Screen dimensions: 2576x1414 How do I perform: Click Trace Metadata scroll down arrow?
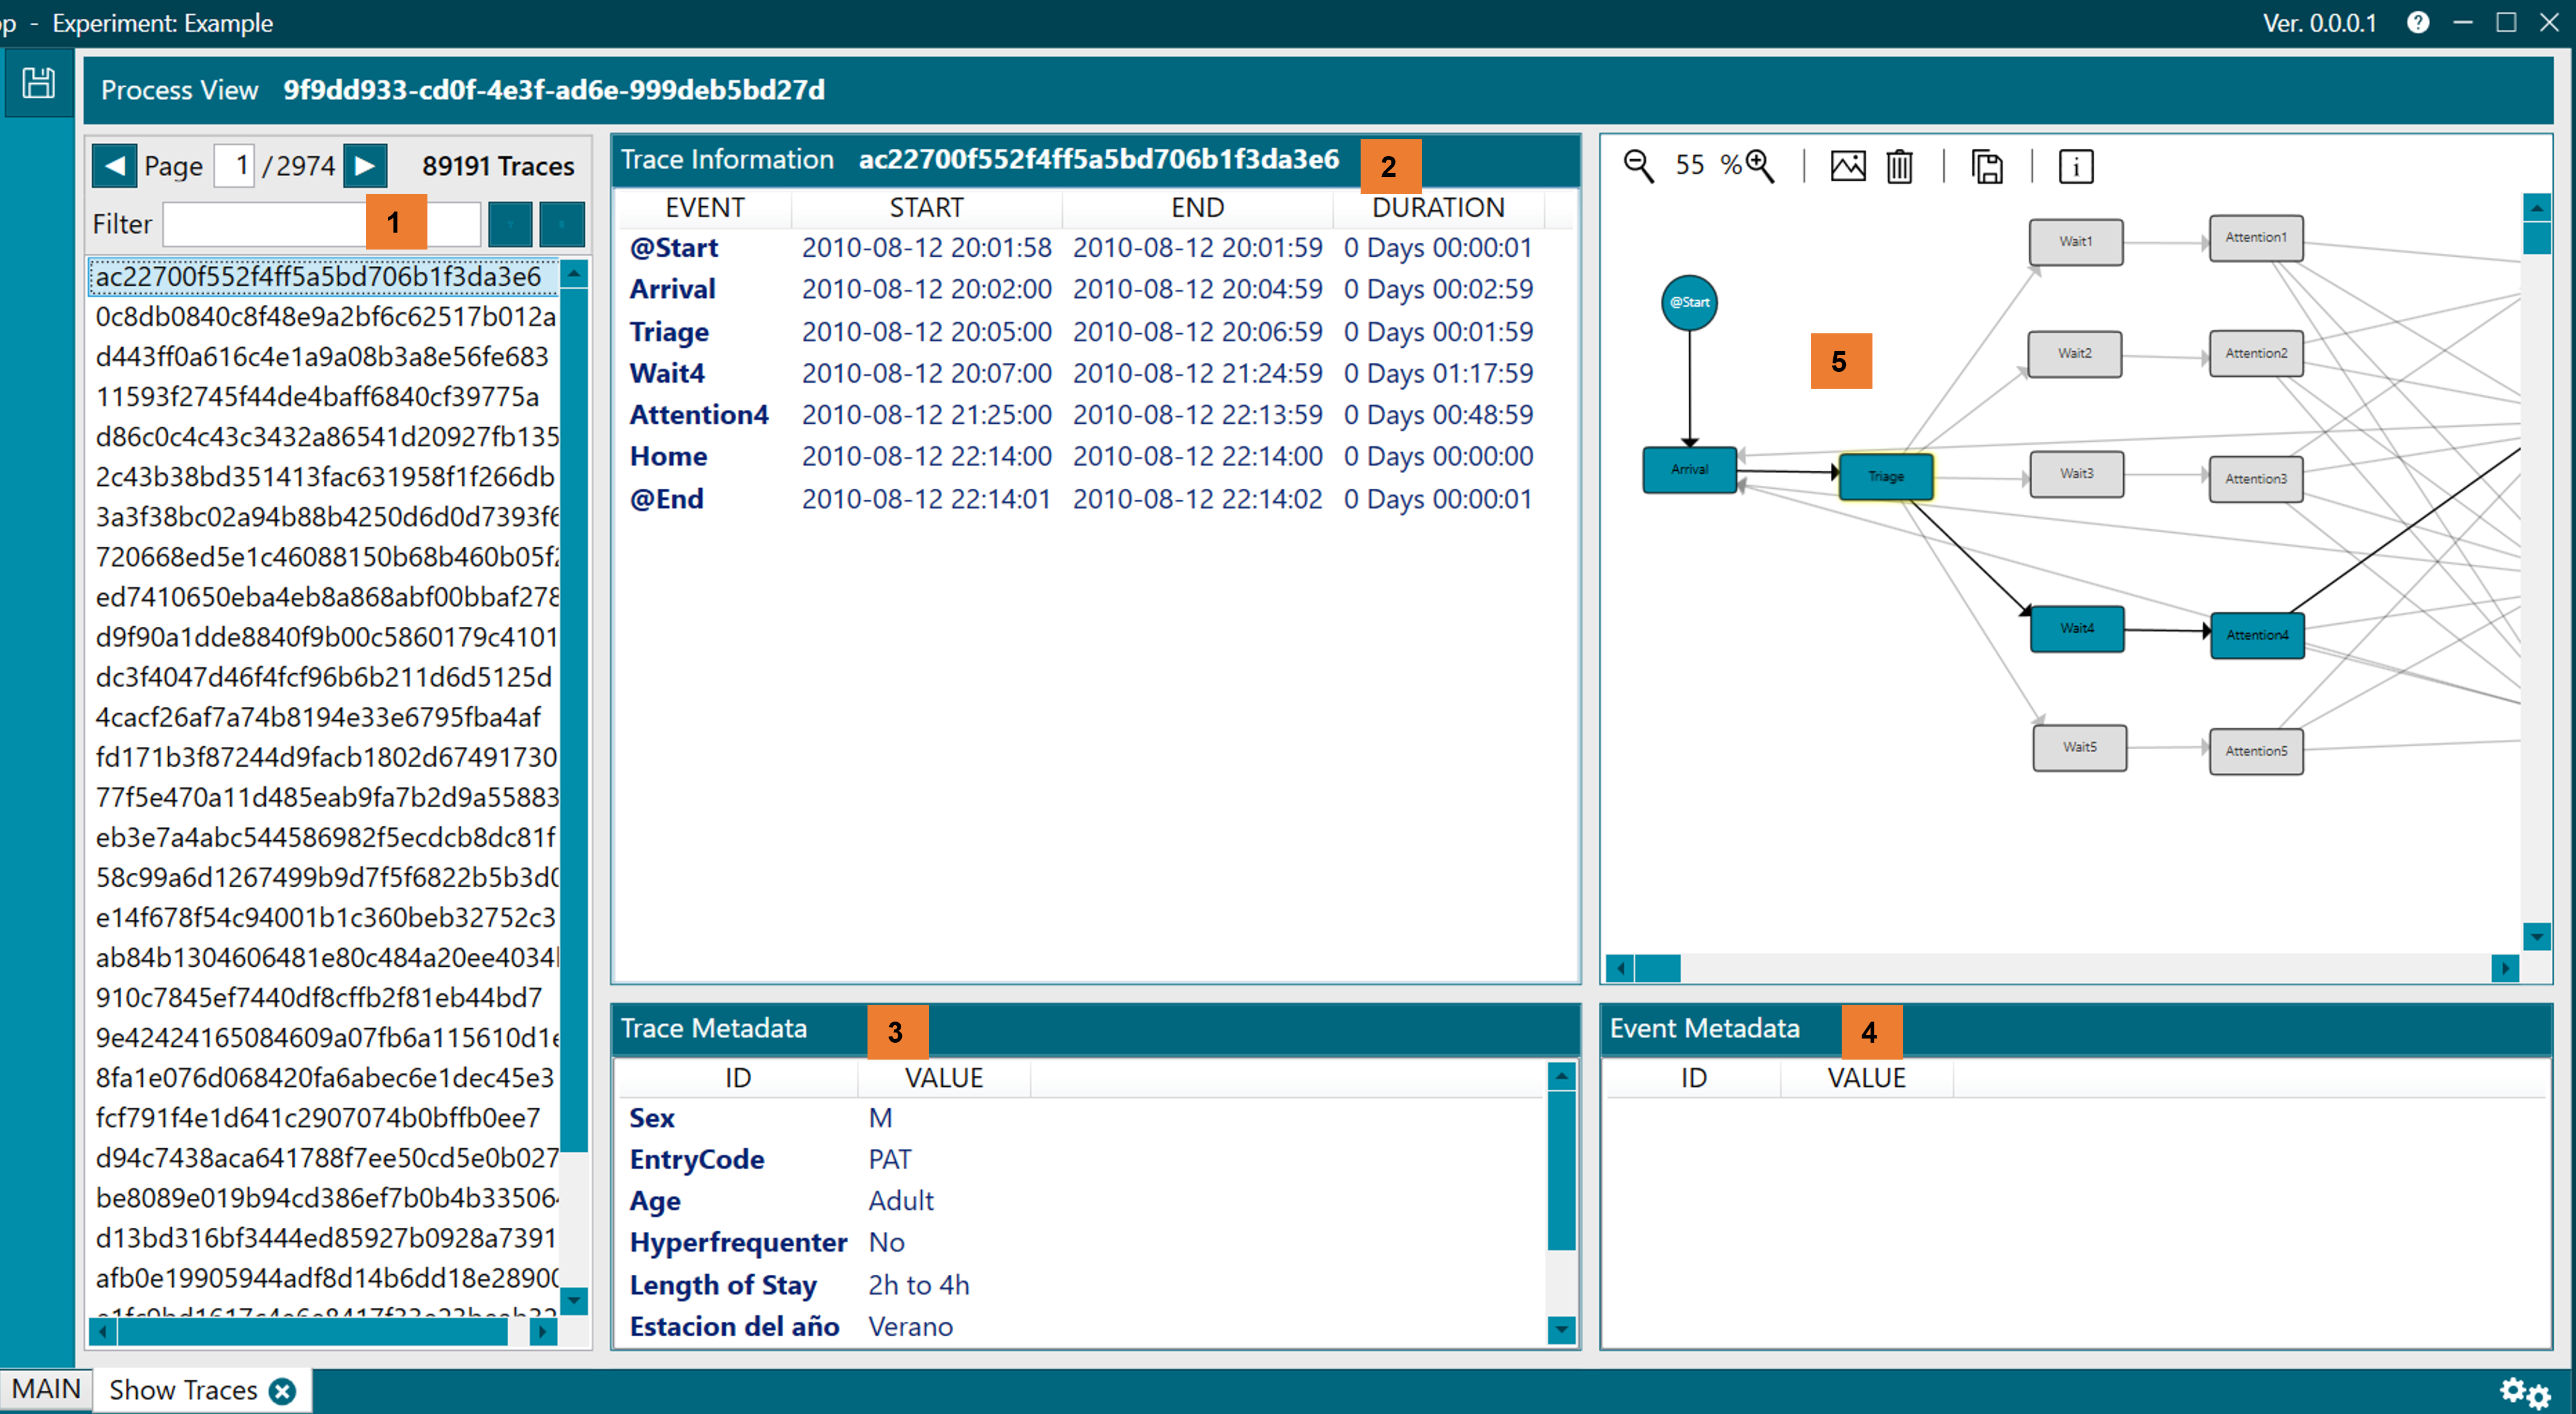pos(1561,1330)
